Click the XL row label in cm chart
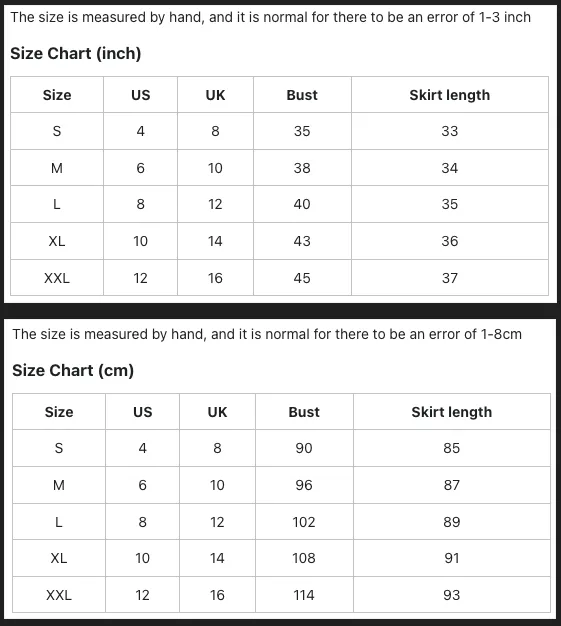 [x=59, y=558]
